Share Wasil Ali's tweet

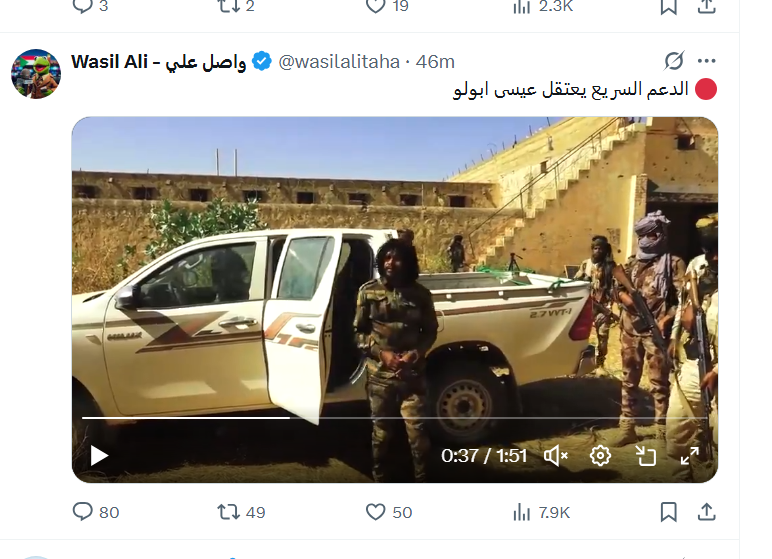[707, 512]
